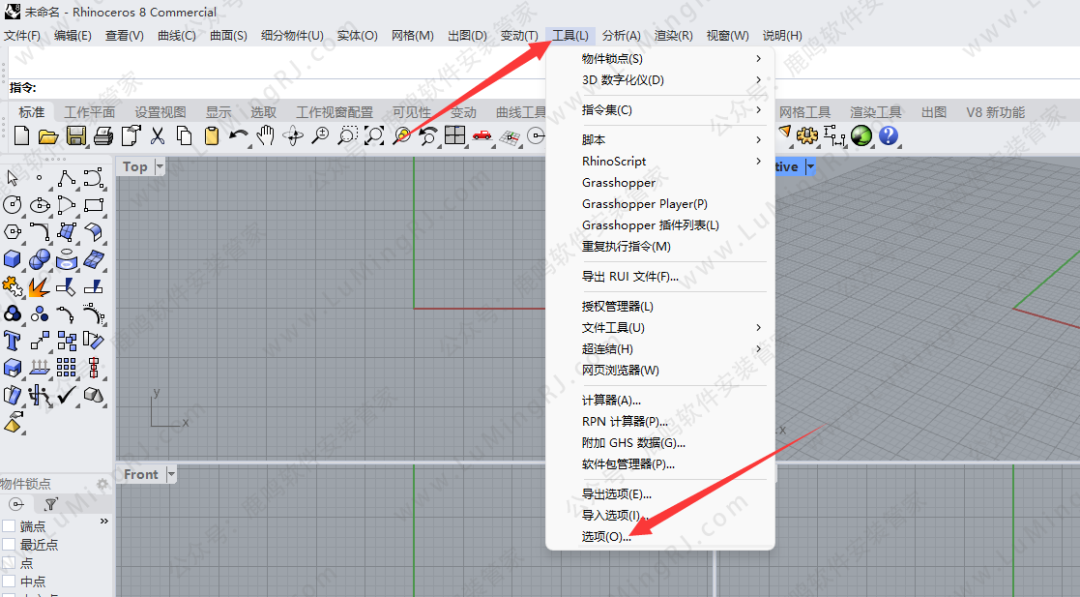Switch to the 工作平面 toolbar tab
1080x597 pixels.
90,112
